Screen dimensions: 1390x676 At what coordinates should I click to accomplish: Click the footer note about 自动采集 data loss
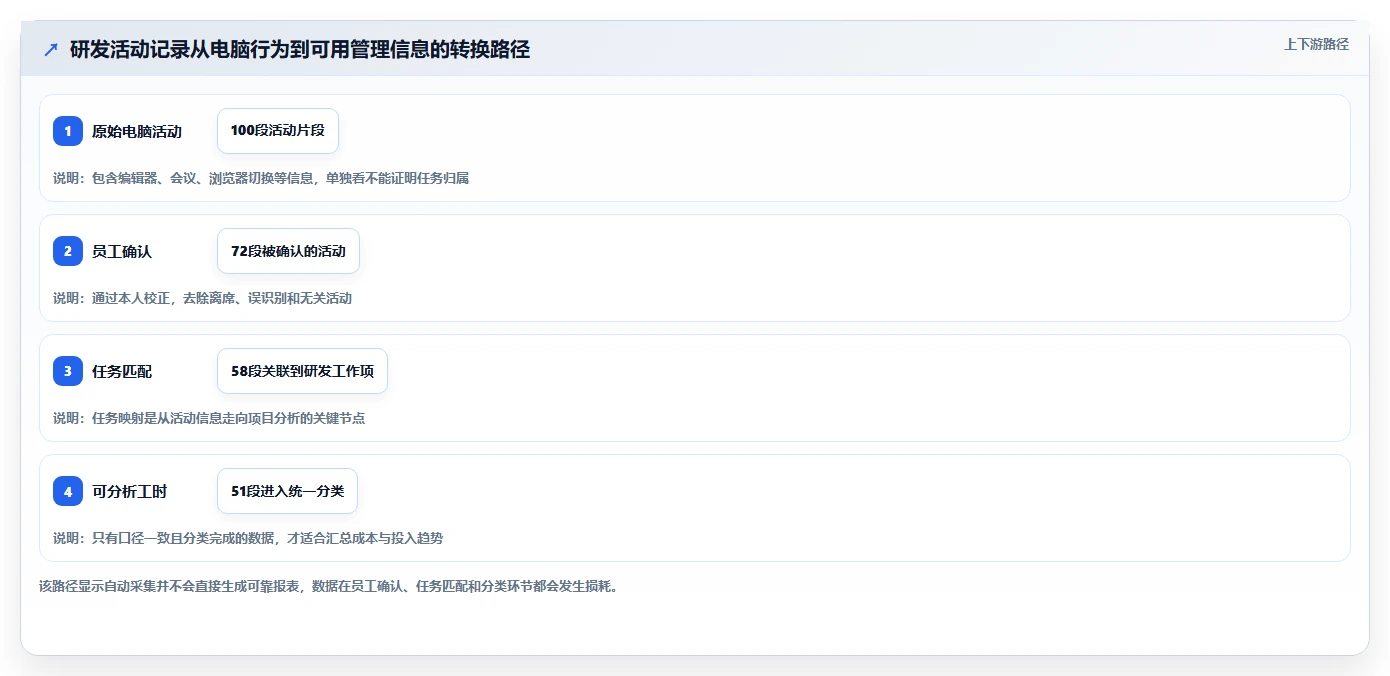click(x=328, y=586)
